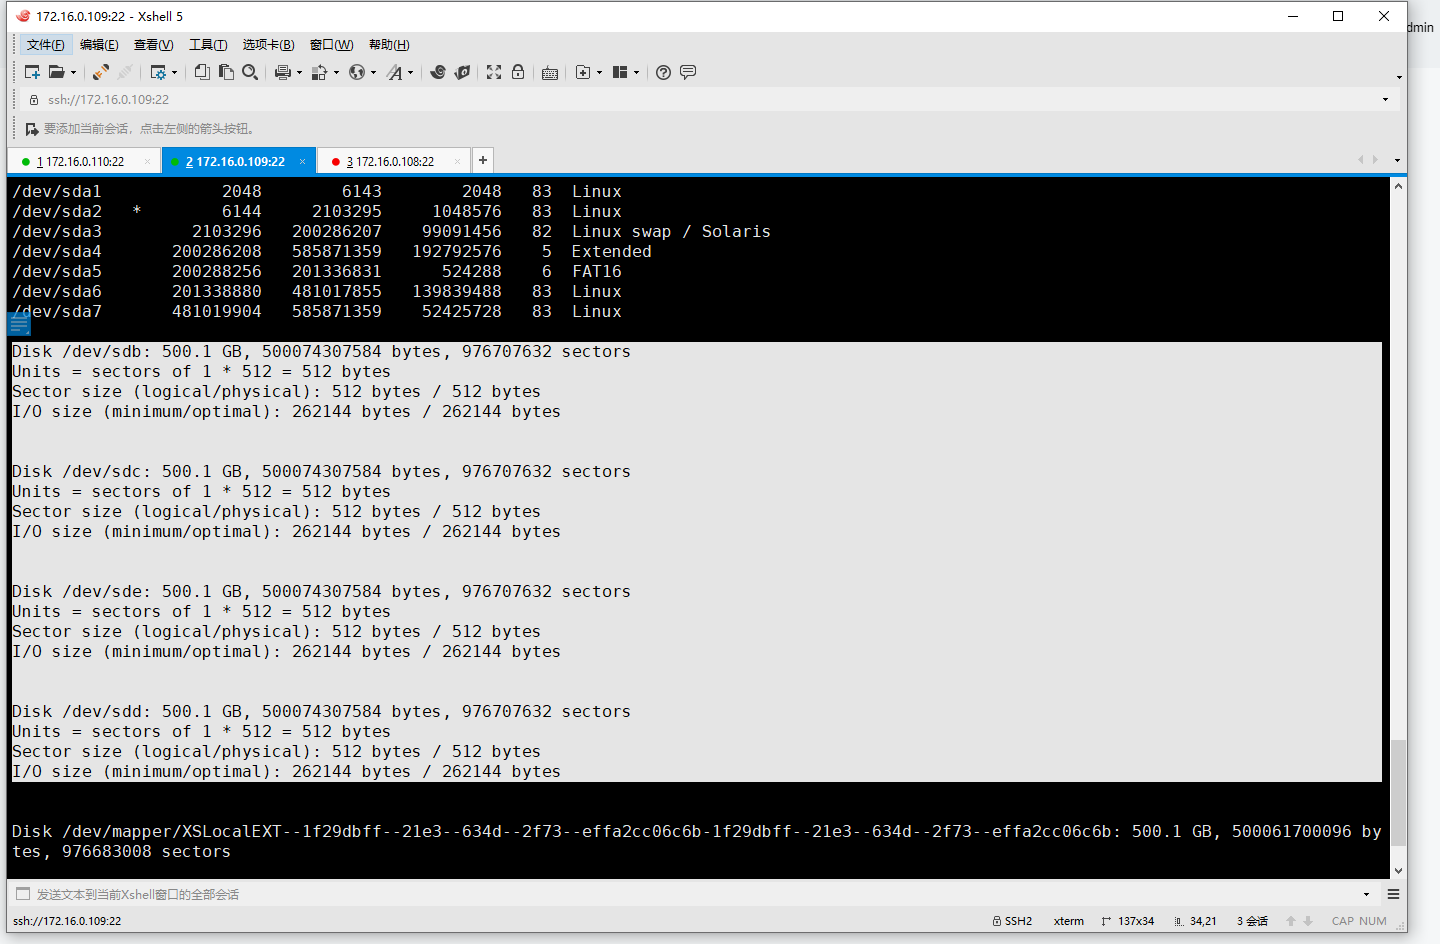Close the 172.16.0.109:22 tab
The width and height of the screenshot is (1440, 944).
(x=302, y=161)
